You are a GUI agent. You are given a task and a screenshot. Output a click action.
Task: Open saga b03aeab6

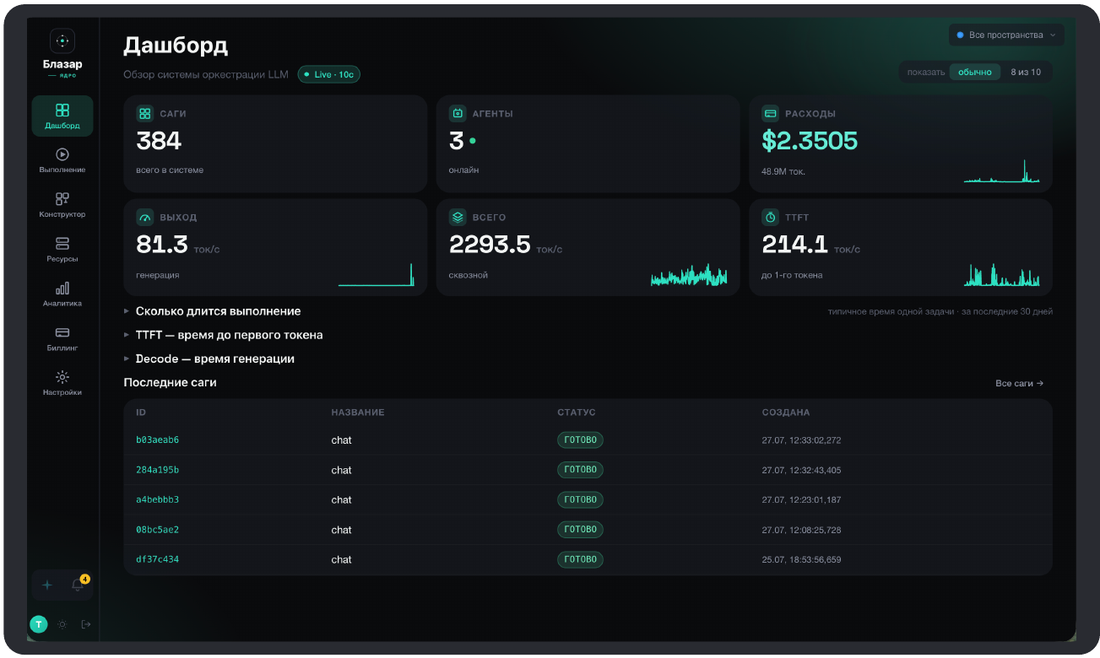[x=157, y=440]
